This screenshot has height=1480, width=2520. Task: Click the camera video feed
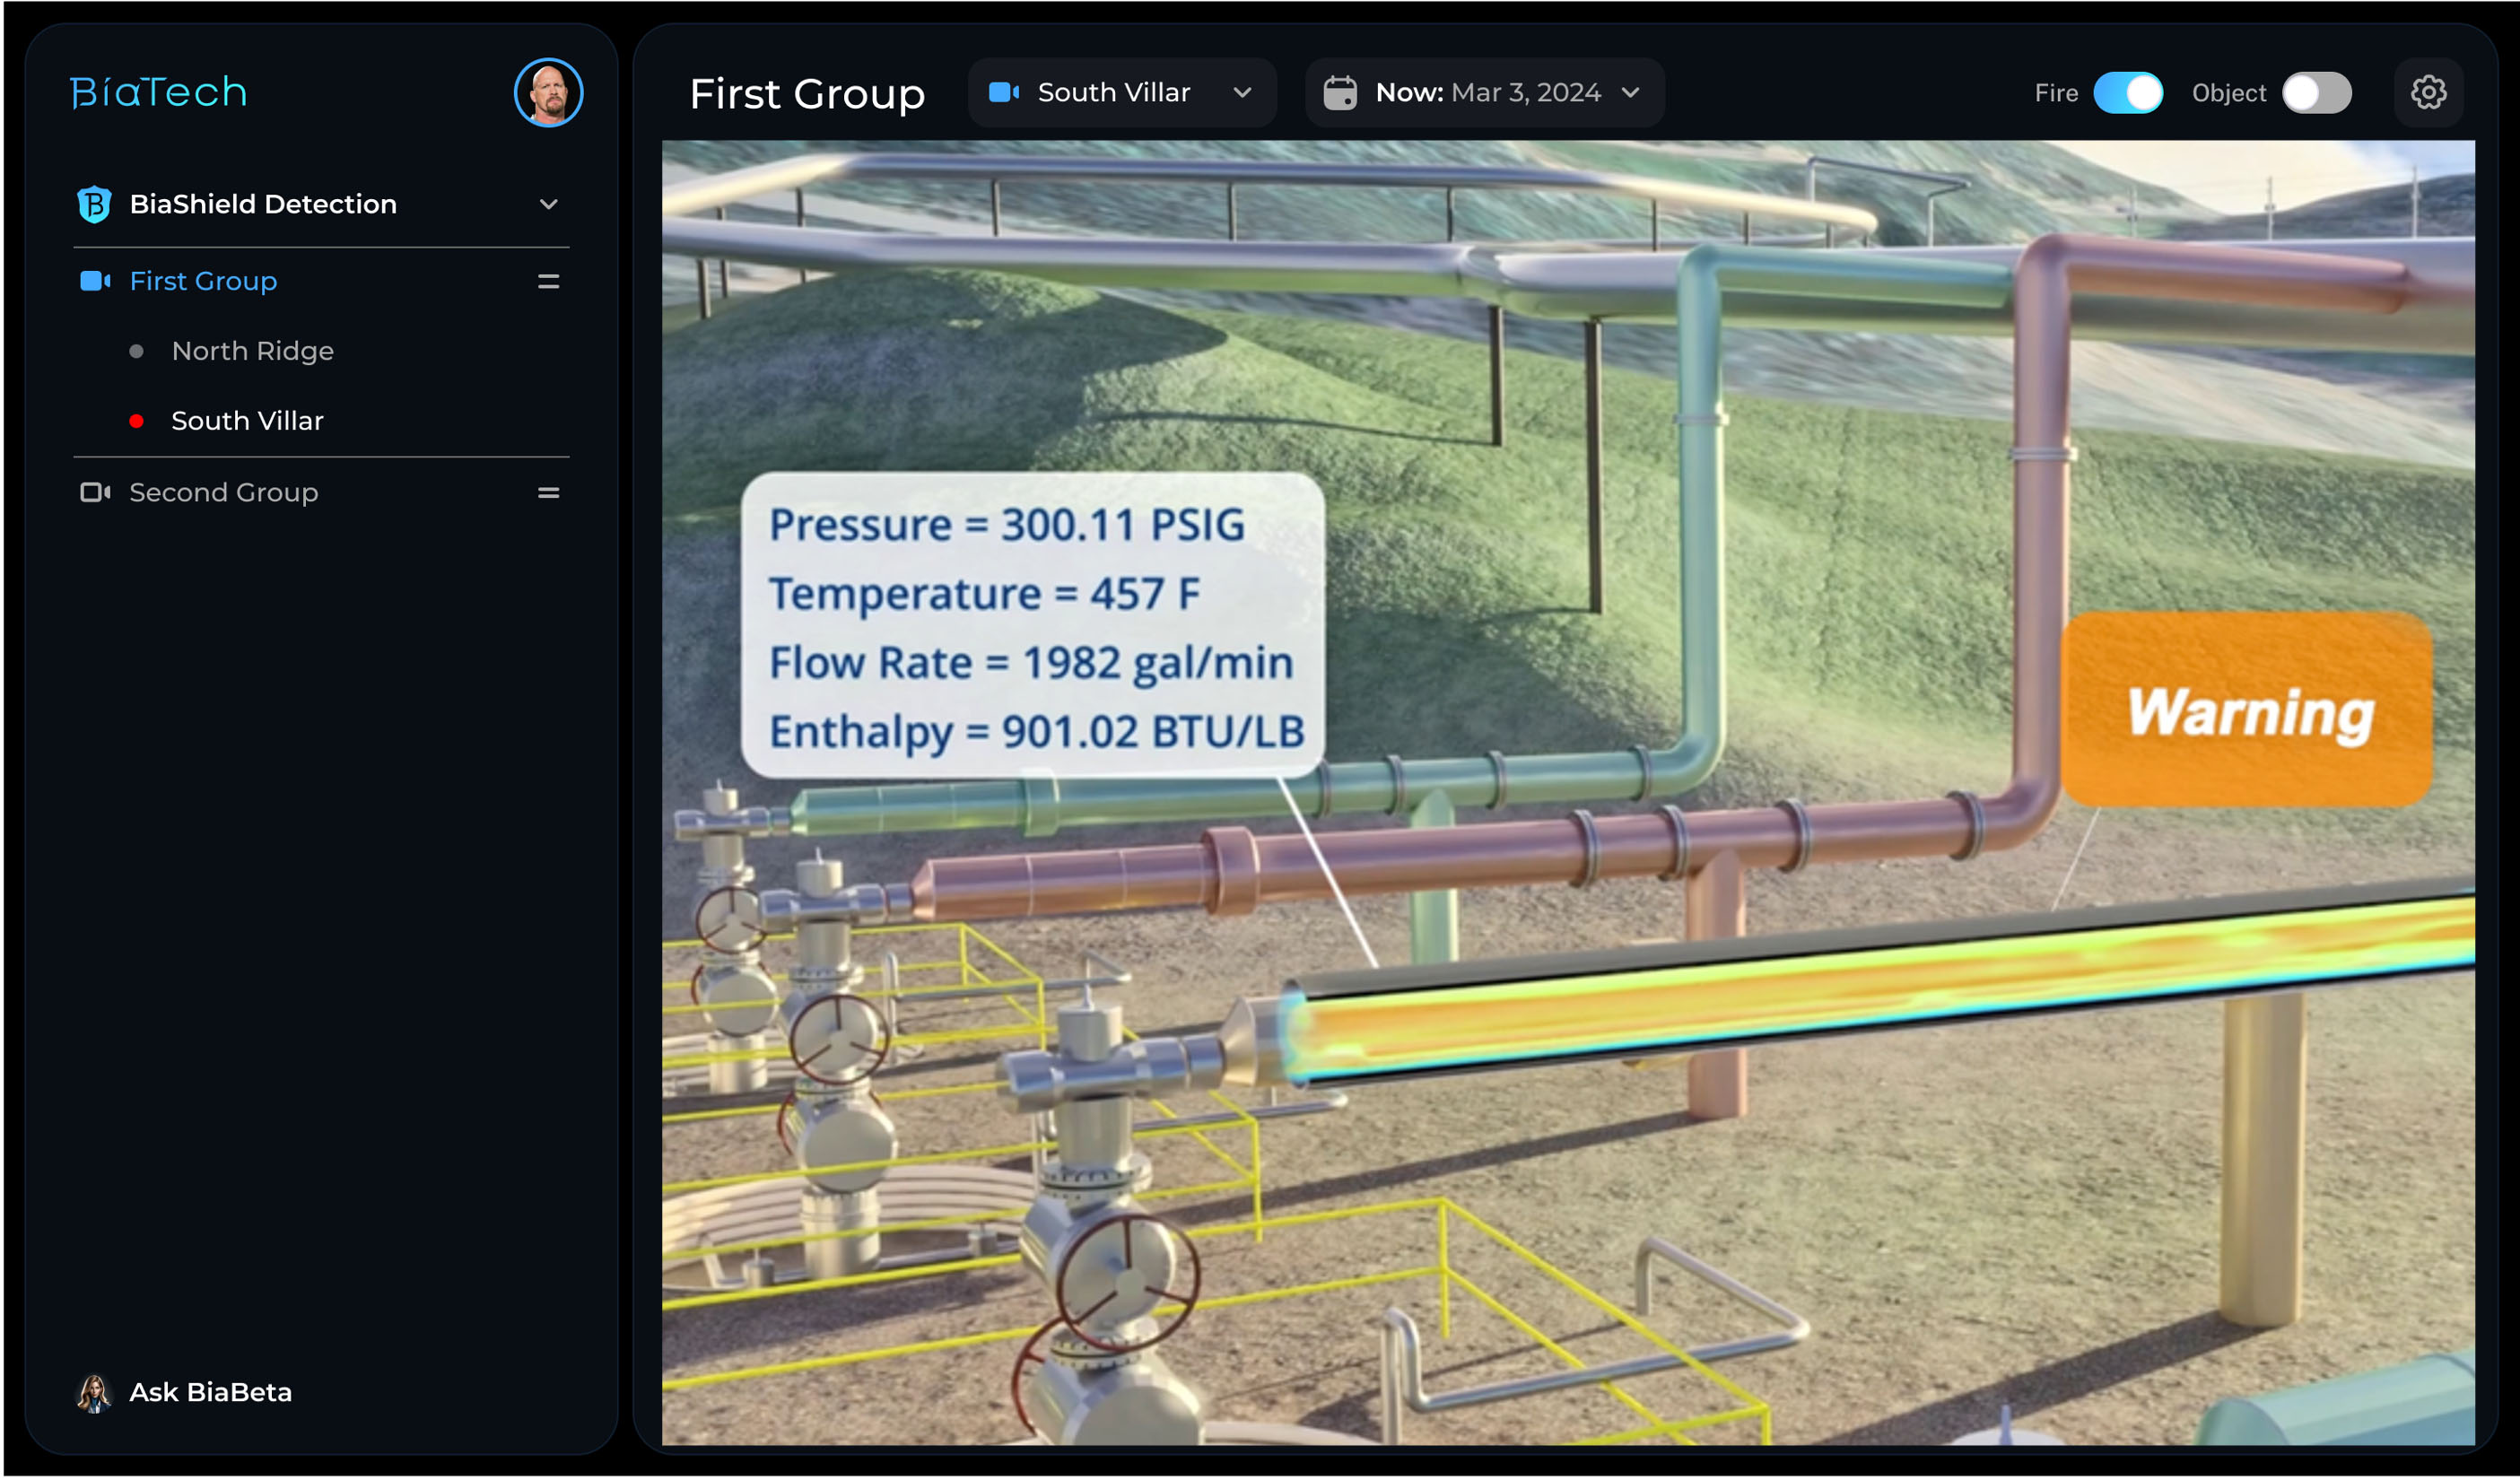(1568, 793)
